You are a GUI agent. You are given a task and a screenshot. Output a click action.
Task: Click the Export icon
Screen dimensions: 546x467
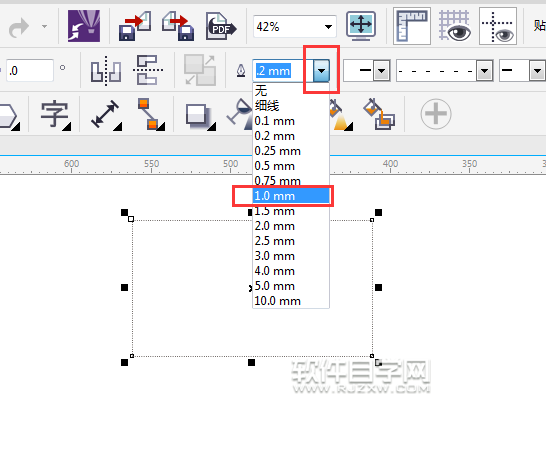point(178,26)
